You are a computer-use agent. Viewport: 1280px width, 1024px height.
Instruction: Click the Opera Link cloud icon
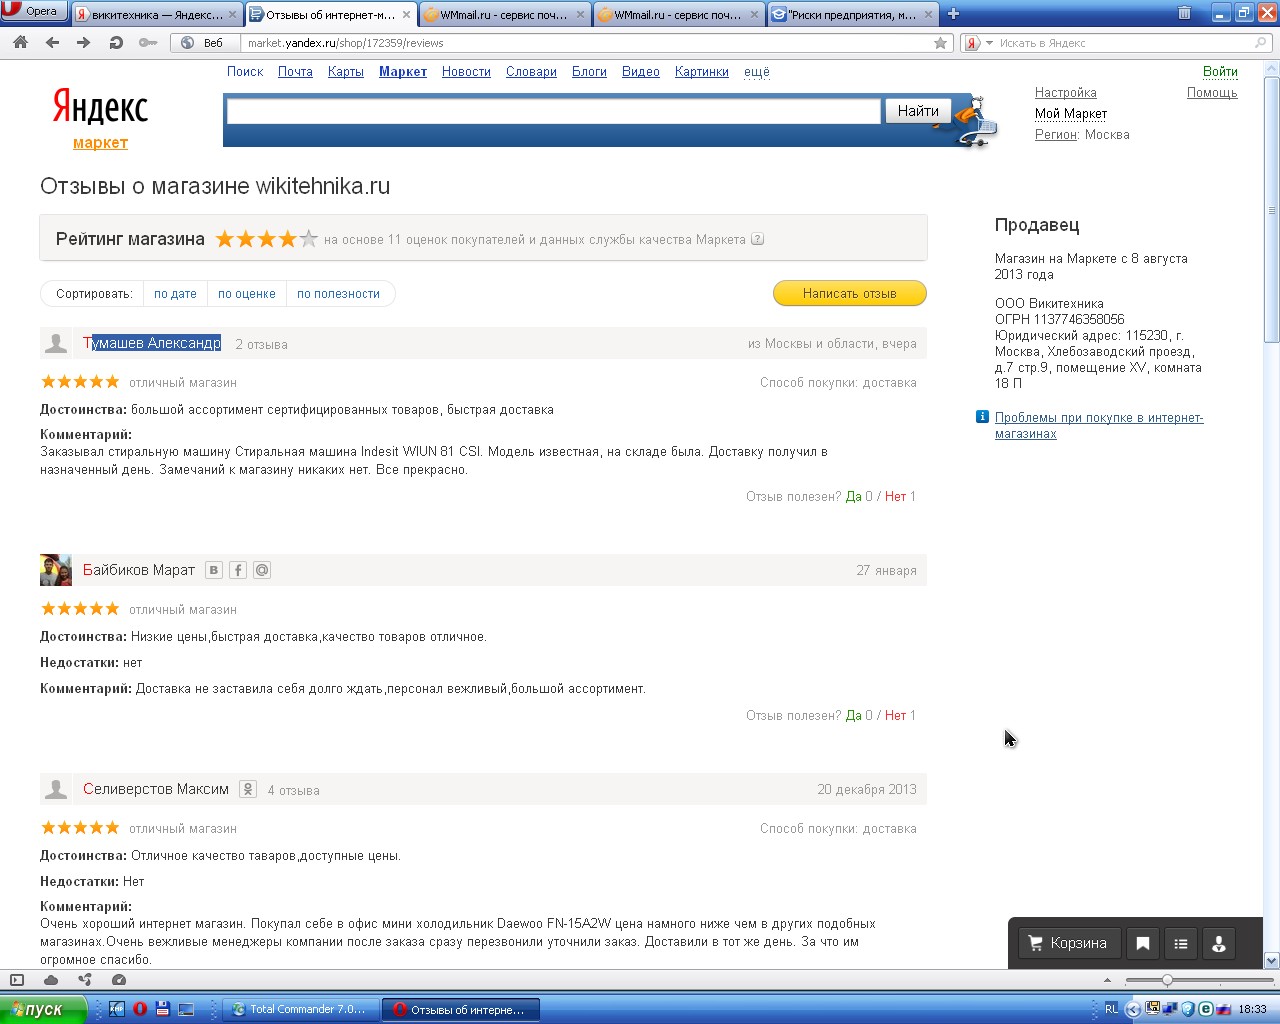pyautogui.click(x=51, y=980)
